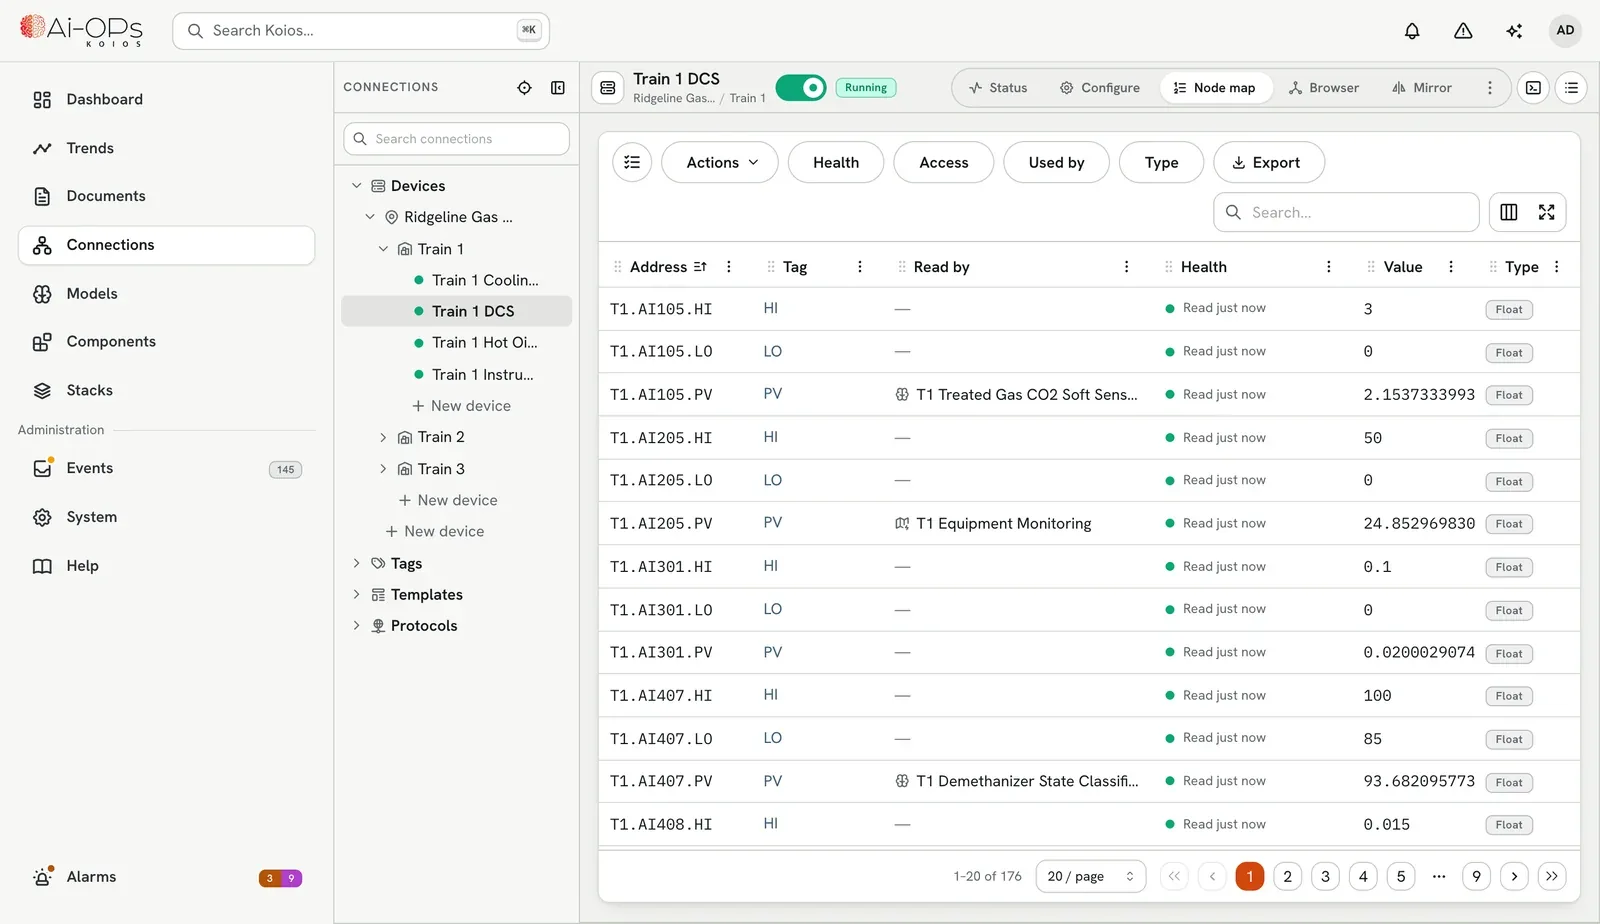
Task: Select Train 1 Hot Oil device in tree
Action: pyautogui.click(x=457, y=343)
